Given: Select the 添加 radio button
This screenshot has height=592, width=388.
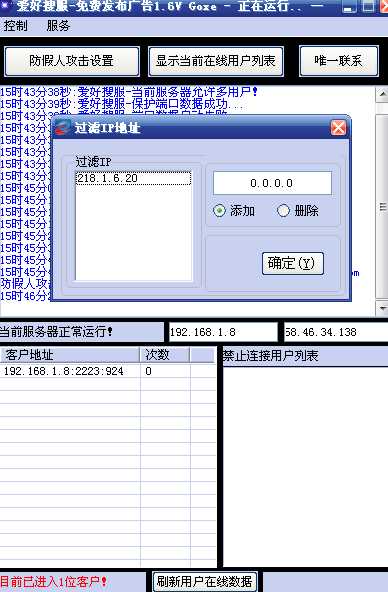Looking at the screenshot, I should [x=219, y=210].
